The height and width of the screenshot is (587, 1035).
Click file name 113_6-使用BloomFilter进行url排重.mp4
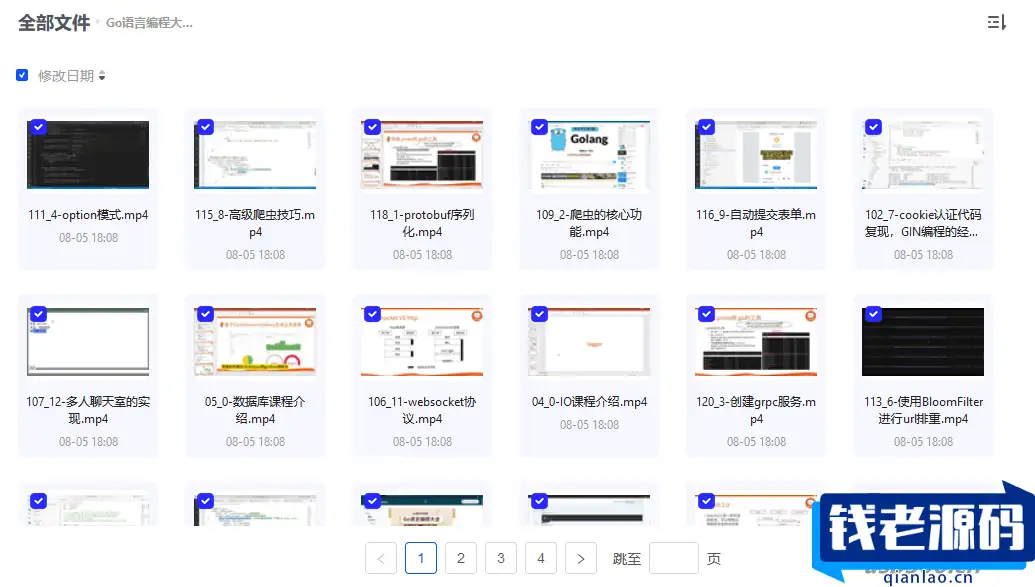923,410
